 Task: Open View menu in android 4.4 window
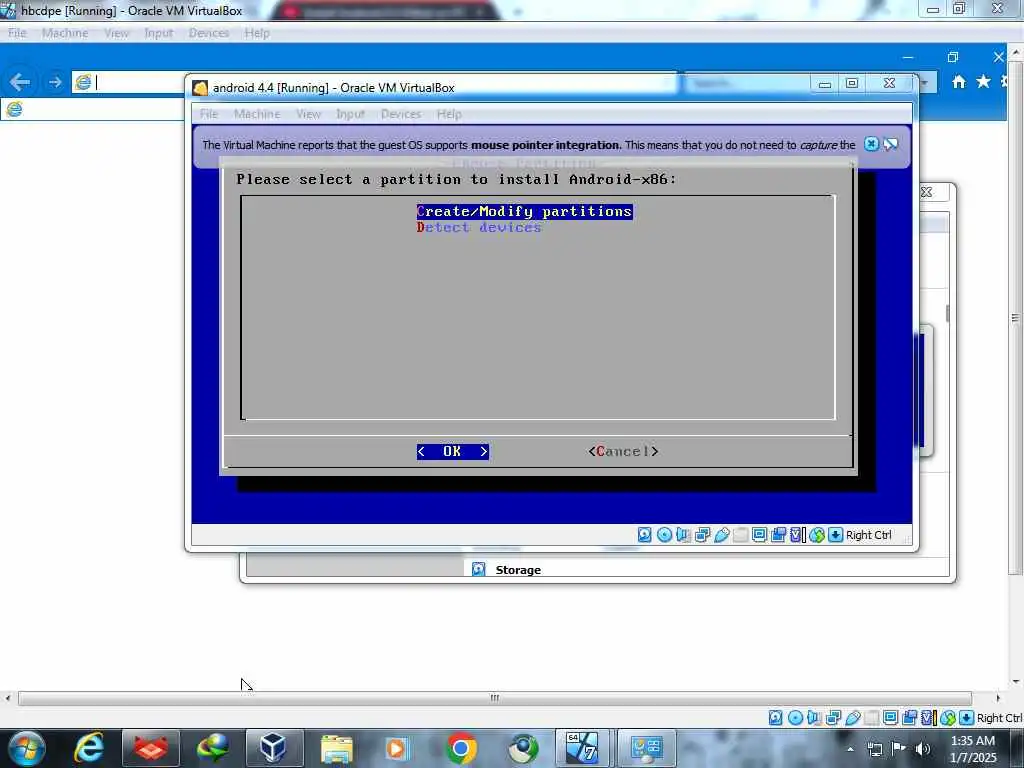pyautogui.click(x=308, y=114)
